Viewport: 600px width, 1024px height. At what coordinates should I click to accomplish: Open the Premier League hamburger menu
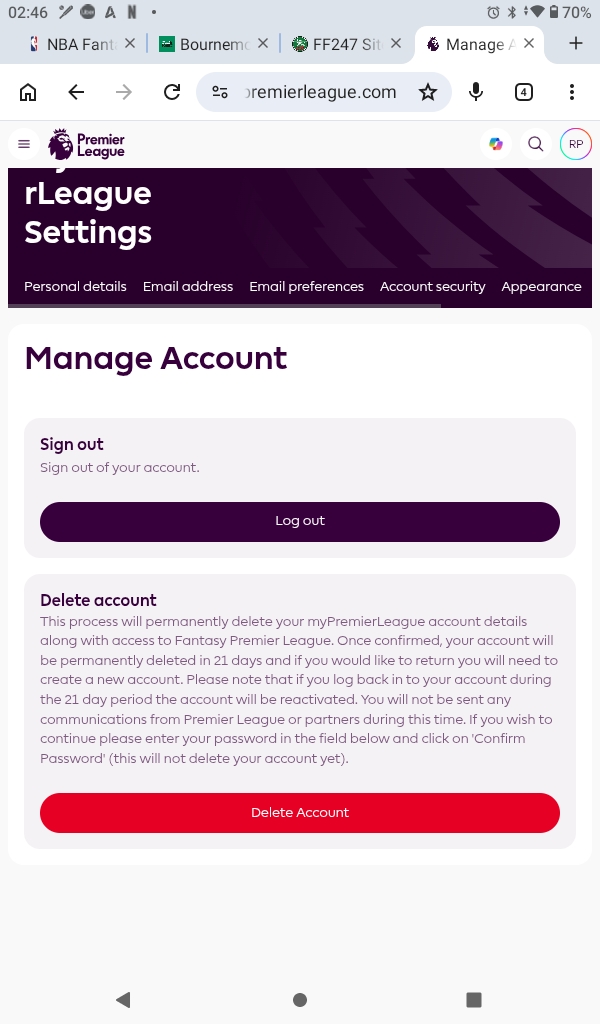click(24, 144)
